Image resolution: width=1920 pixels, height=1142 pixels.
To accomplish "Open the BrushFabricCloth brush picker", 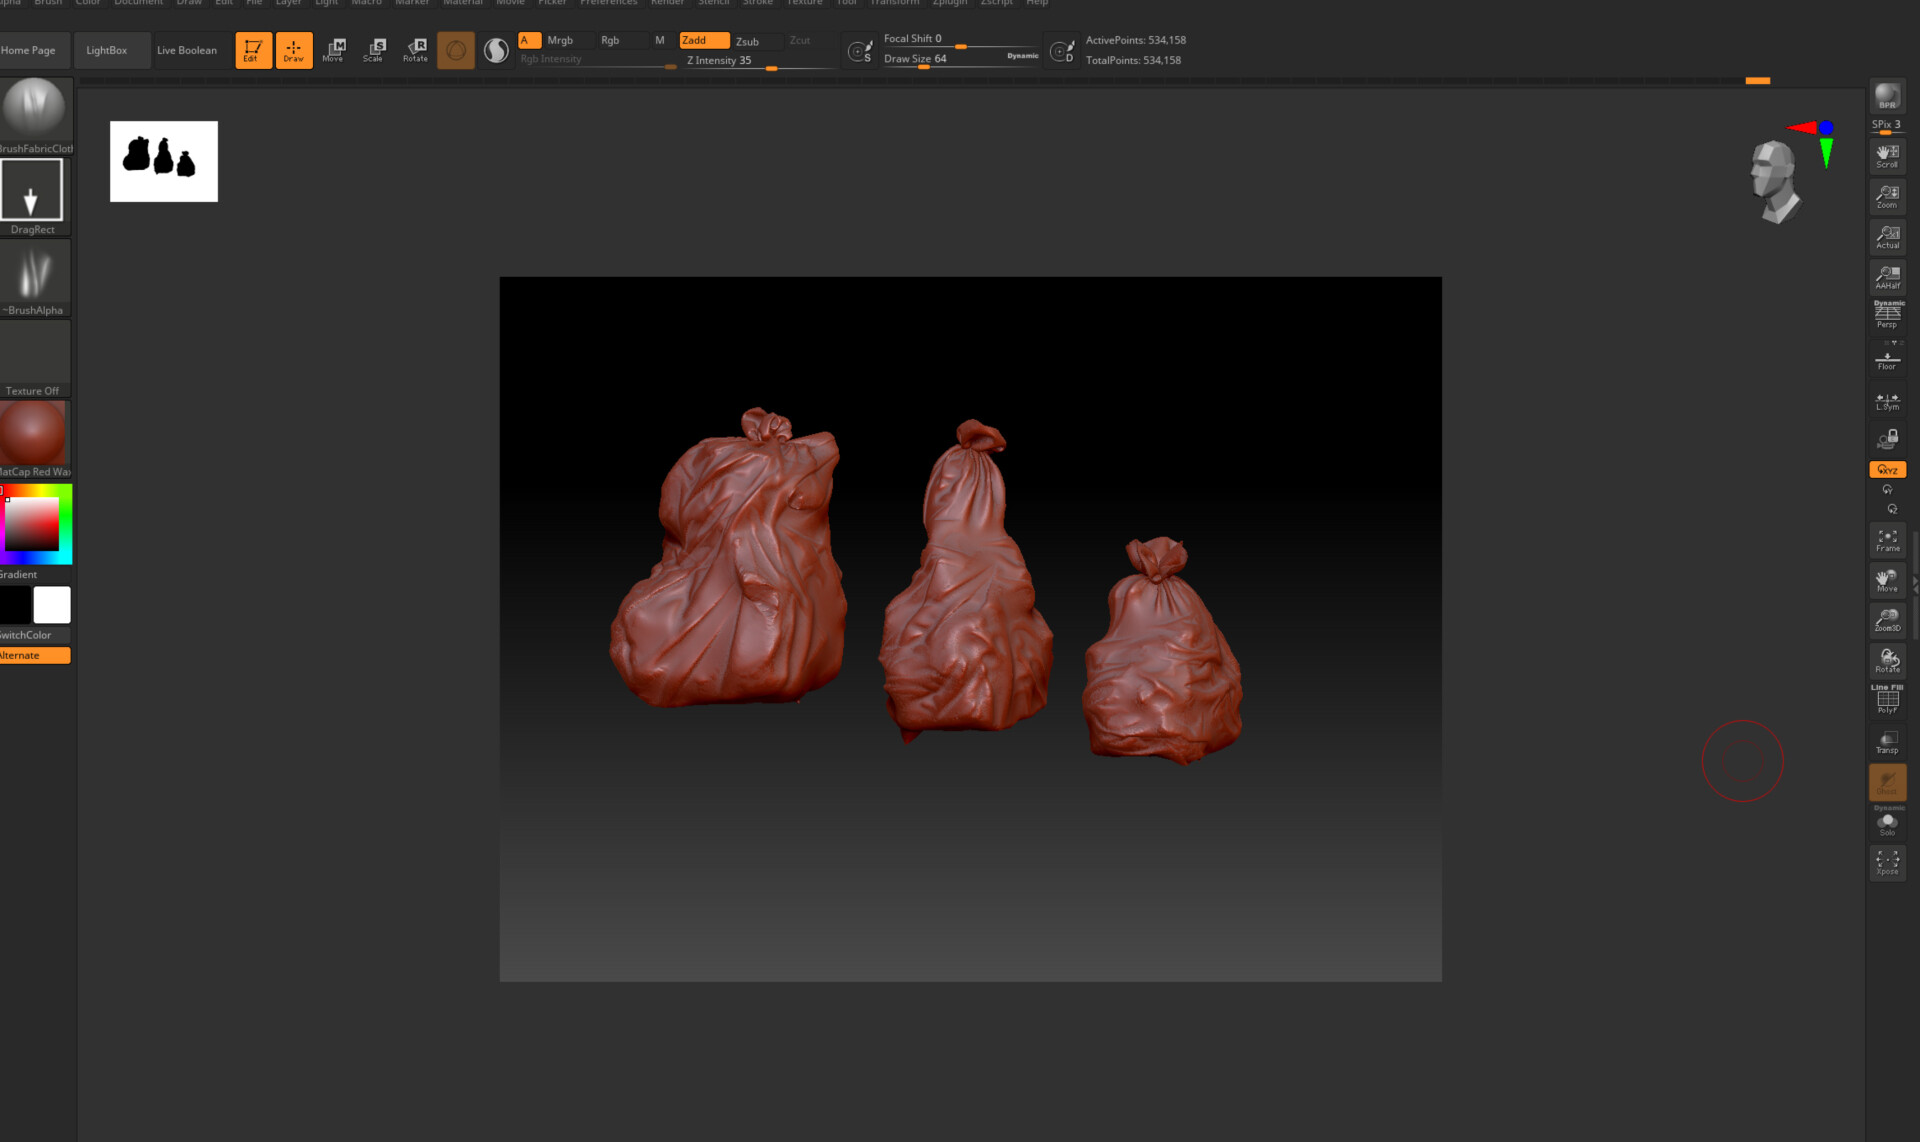I will 35,108.
